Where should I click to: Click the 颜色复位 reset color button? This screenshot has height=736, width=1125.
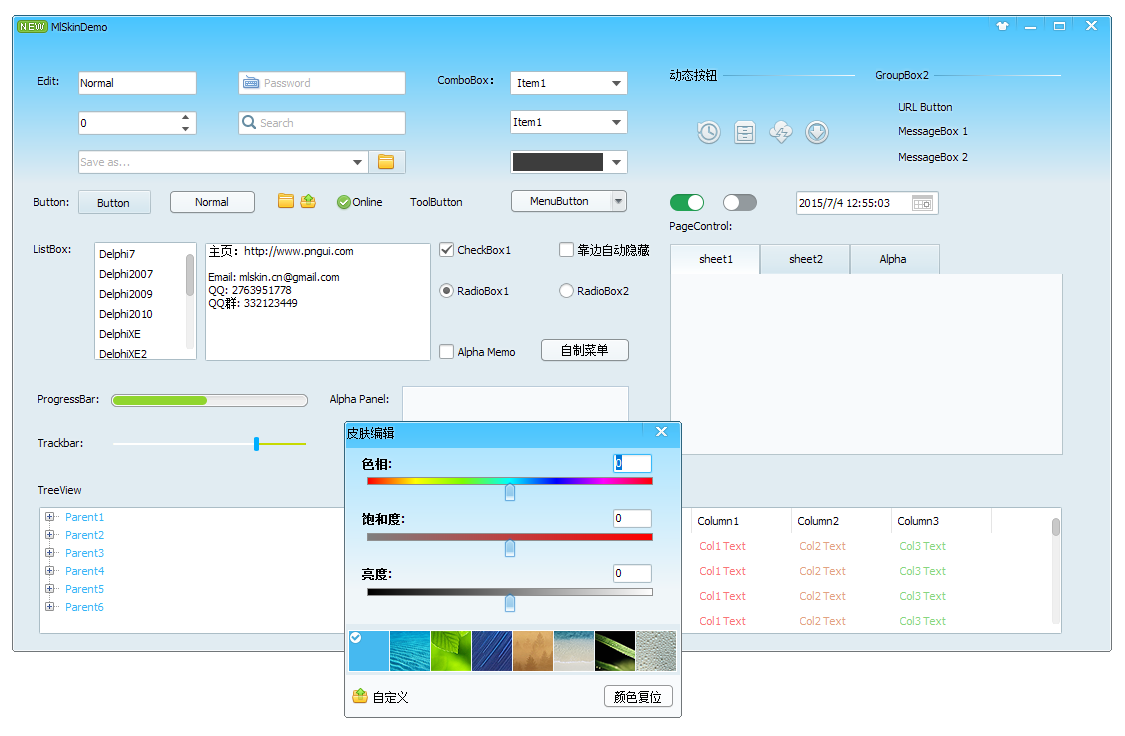pos(638,697)
